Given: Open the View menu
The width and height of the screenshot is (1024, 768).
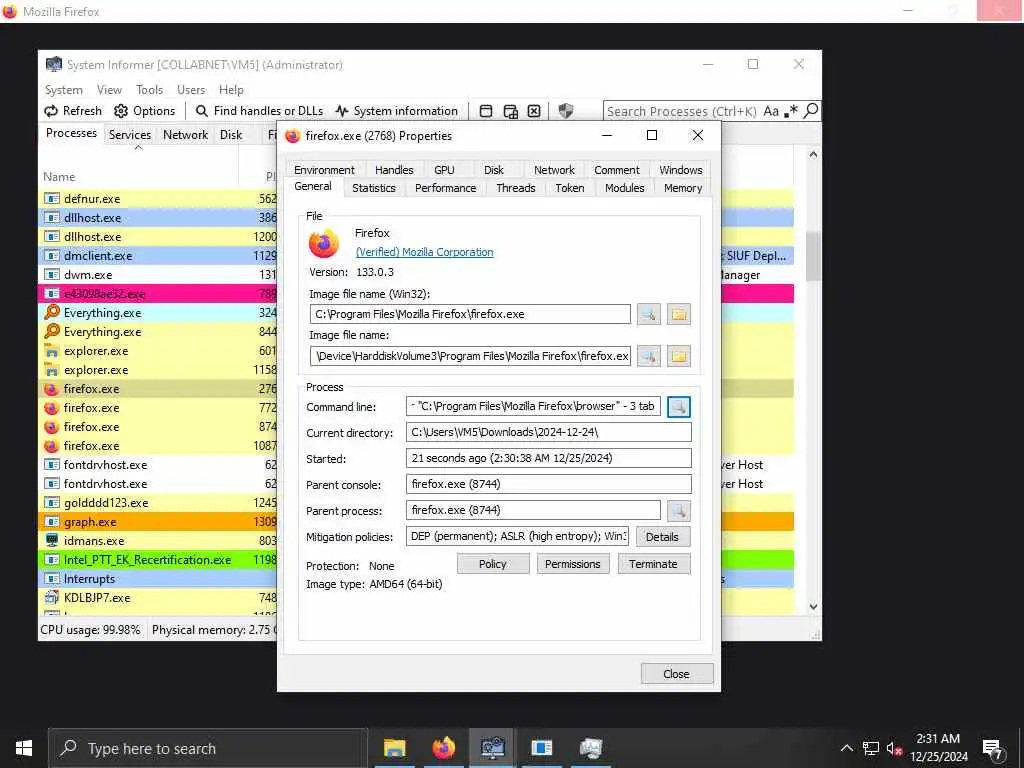Looking at the screenshot, I should pyautogui.click(x=109, y=90).
